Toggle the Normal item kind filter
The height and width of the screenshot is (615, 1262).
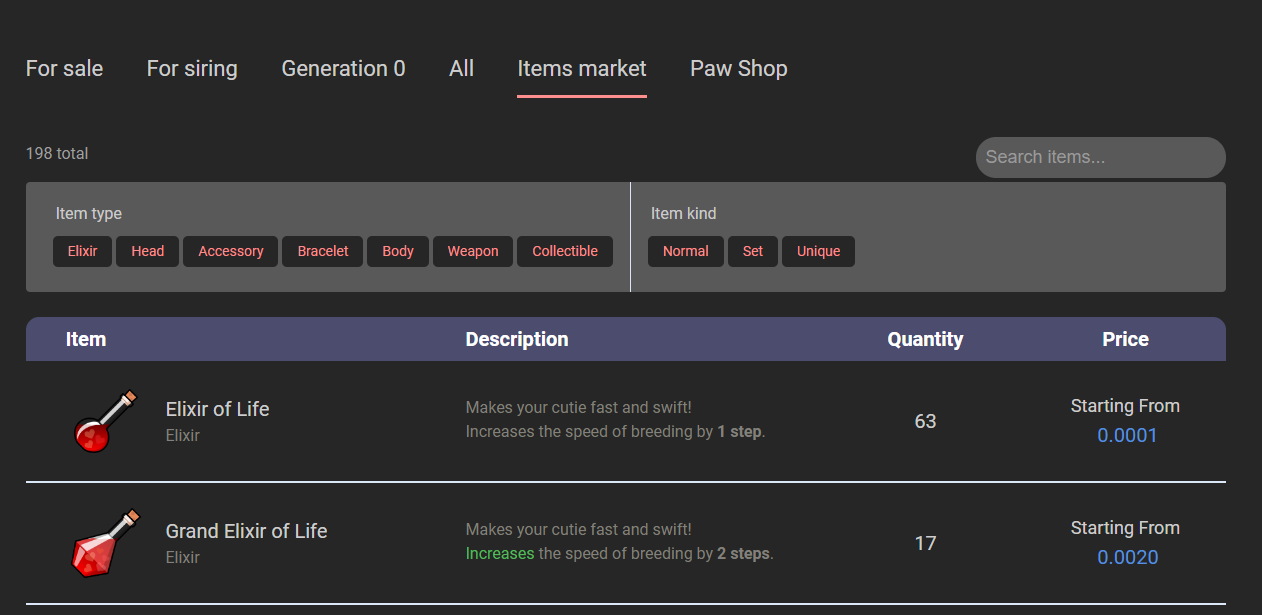pyautogui.click(x=685, y=251)
